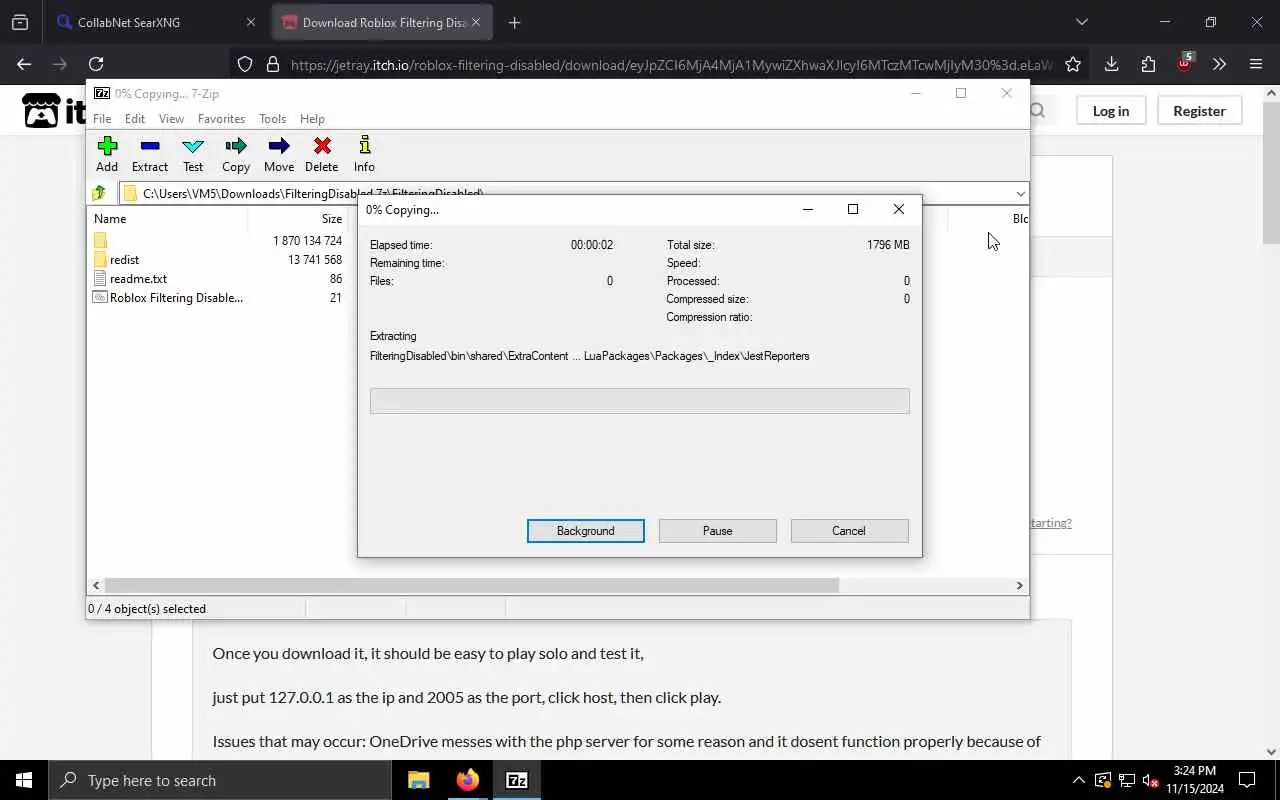
Task: Open the Firefox downloads panel
Action: (x=1111, y=64)
